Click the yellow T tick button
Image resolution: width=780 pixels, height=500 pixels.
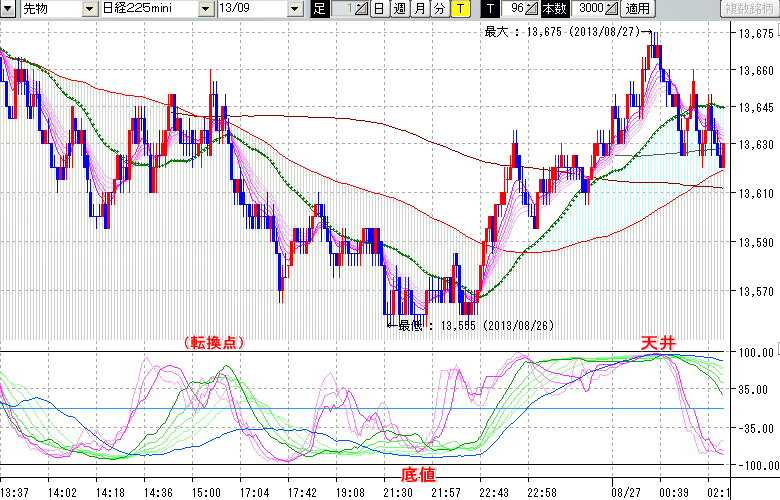click(x=459, y=9)
